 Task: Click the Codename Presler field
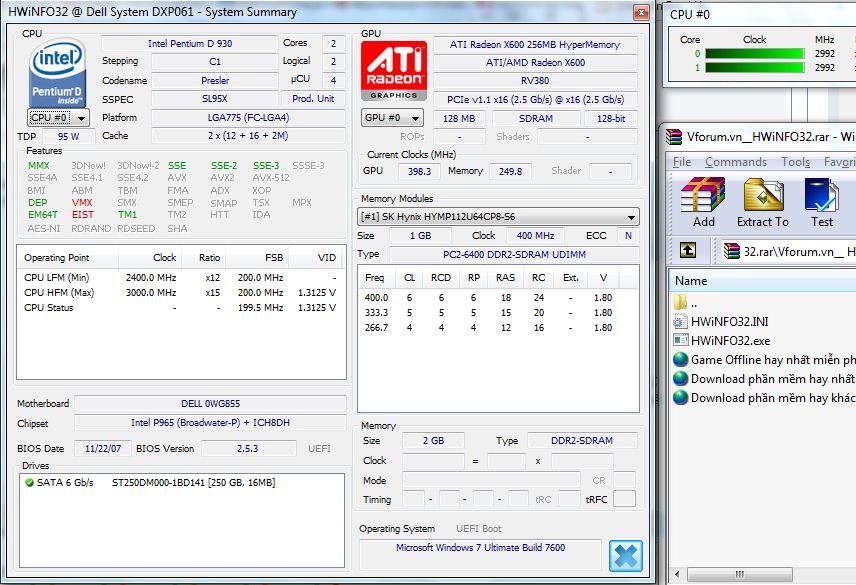(215, 81)
